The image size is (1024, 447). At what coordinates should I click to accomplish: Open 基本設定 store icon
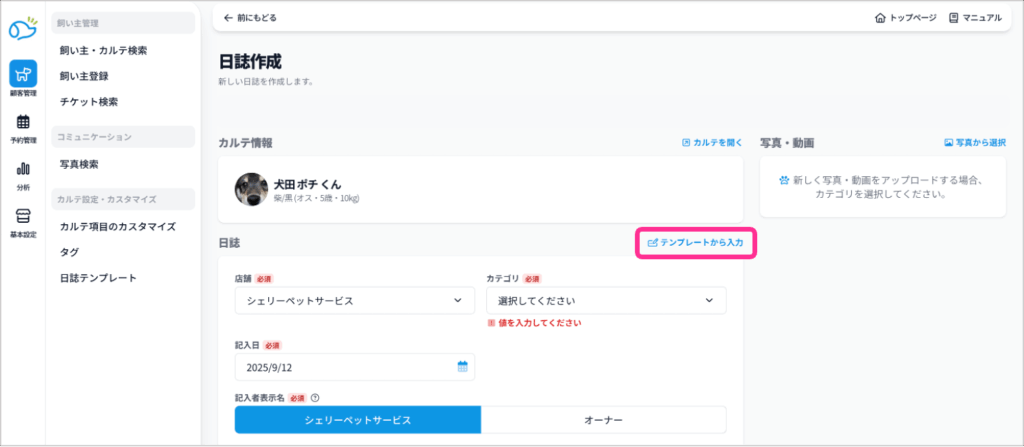tap(23, 220)
